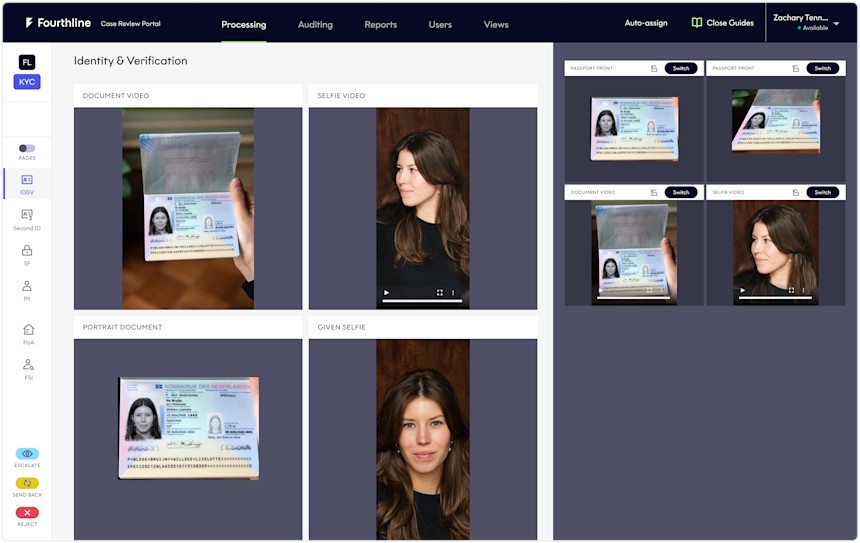
Task: Click Switch on the Selfie Video guide card
Action: [822, 193]
